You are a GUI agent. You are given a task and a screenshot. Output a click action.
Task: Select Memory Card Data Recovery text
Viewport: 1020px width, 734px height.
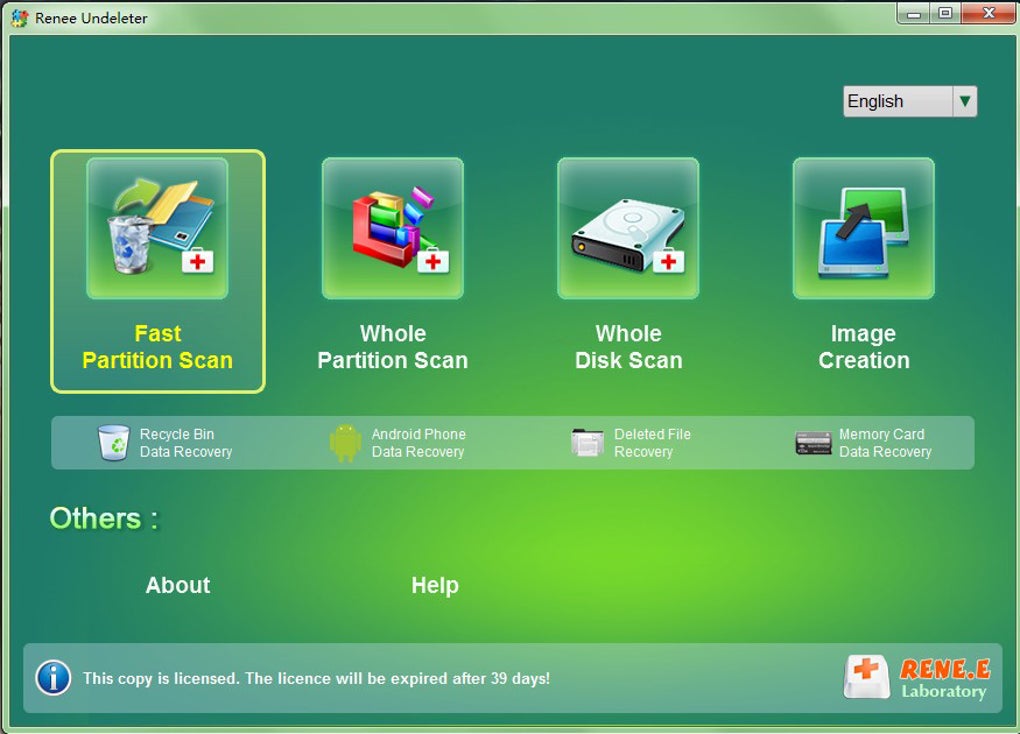885,443
